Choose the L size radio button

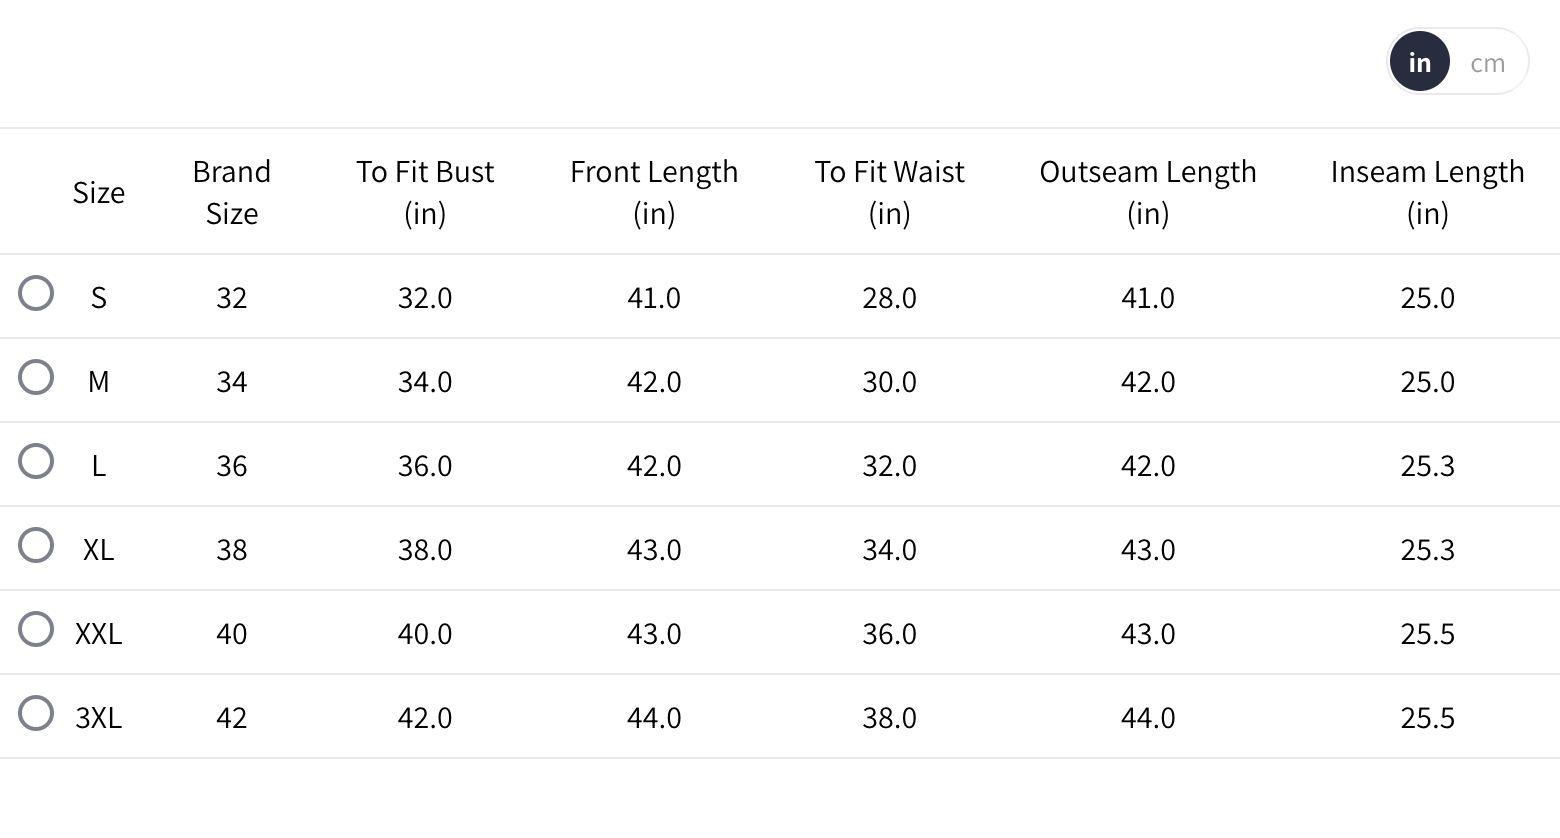click(x=36, y=461)
